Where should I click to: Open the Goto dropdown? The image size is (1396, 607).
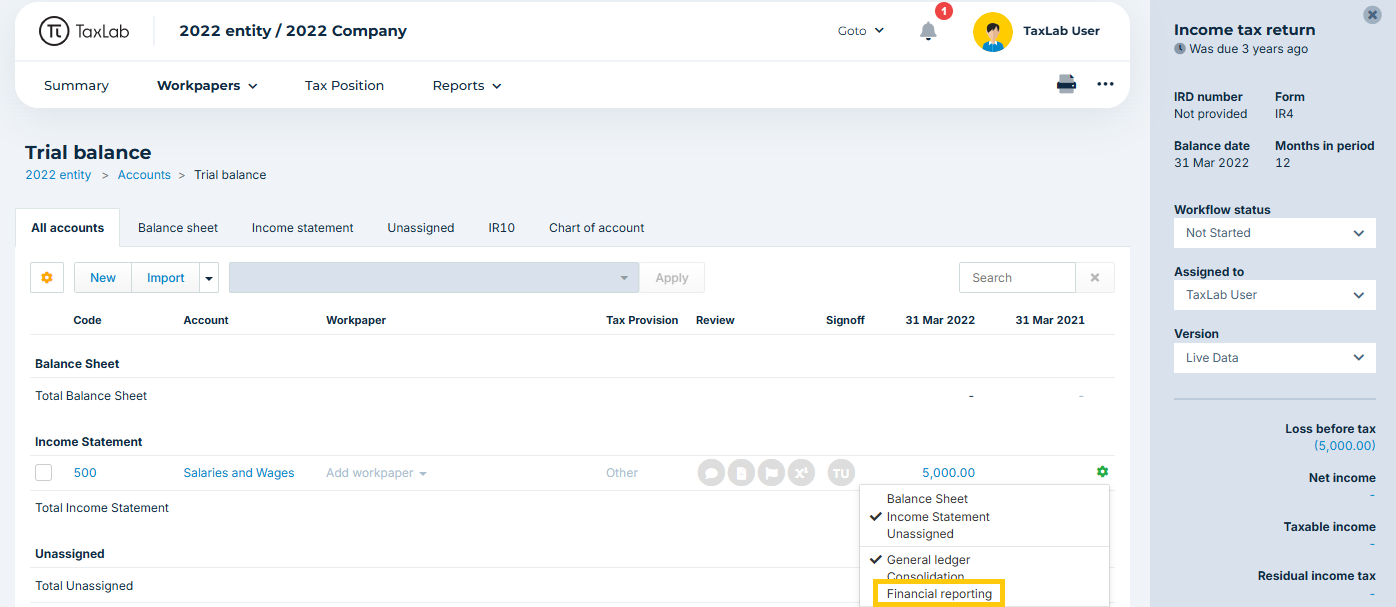[x=861, y=31]
